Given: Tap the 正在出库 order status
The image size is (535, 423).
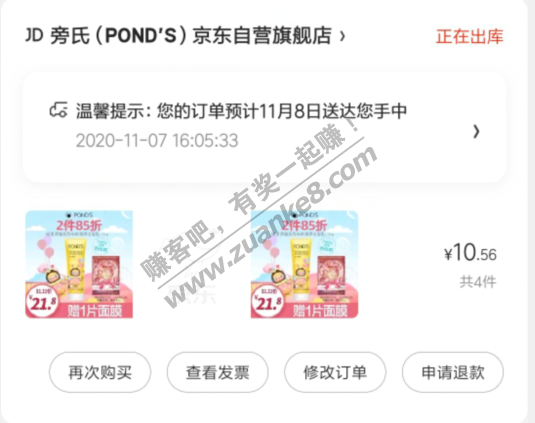Looking at the screenshot, I should (469, 37).
